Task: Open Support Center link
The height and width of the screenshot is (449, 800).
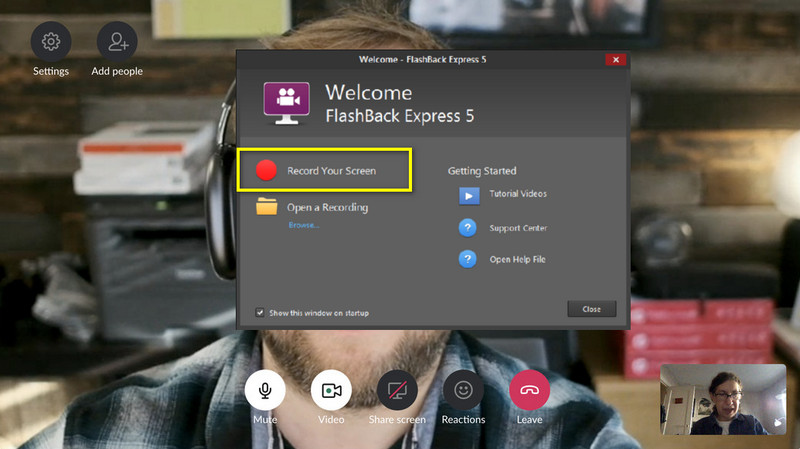Action: point(518,228)
